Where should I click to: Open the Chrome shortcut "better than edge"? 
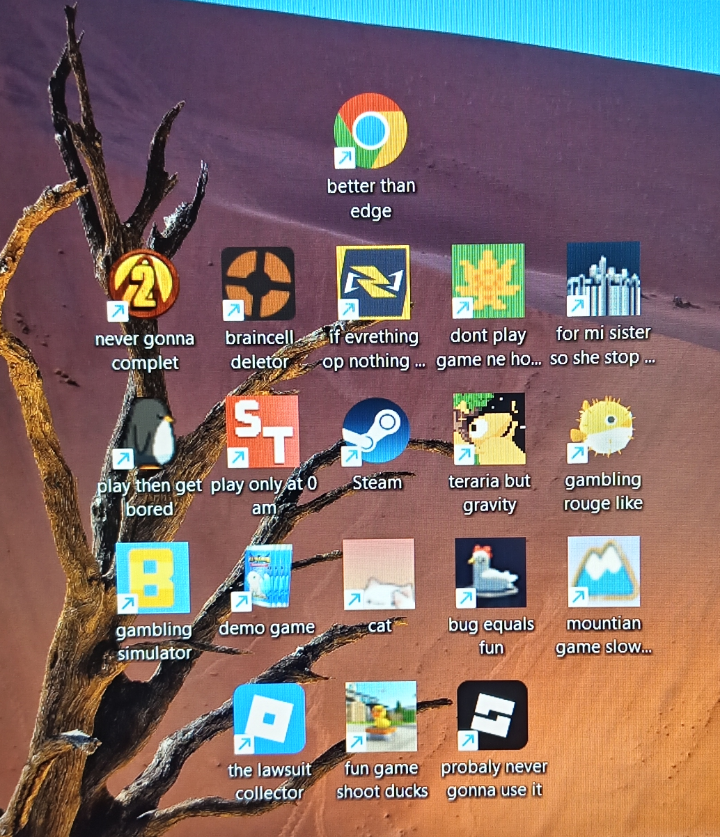pos(370,131)
